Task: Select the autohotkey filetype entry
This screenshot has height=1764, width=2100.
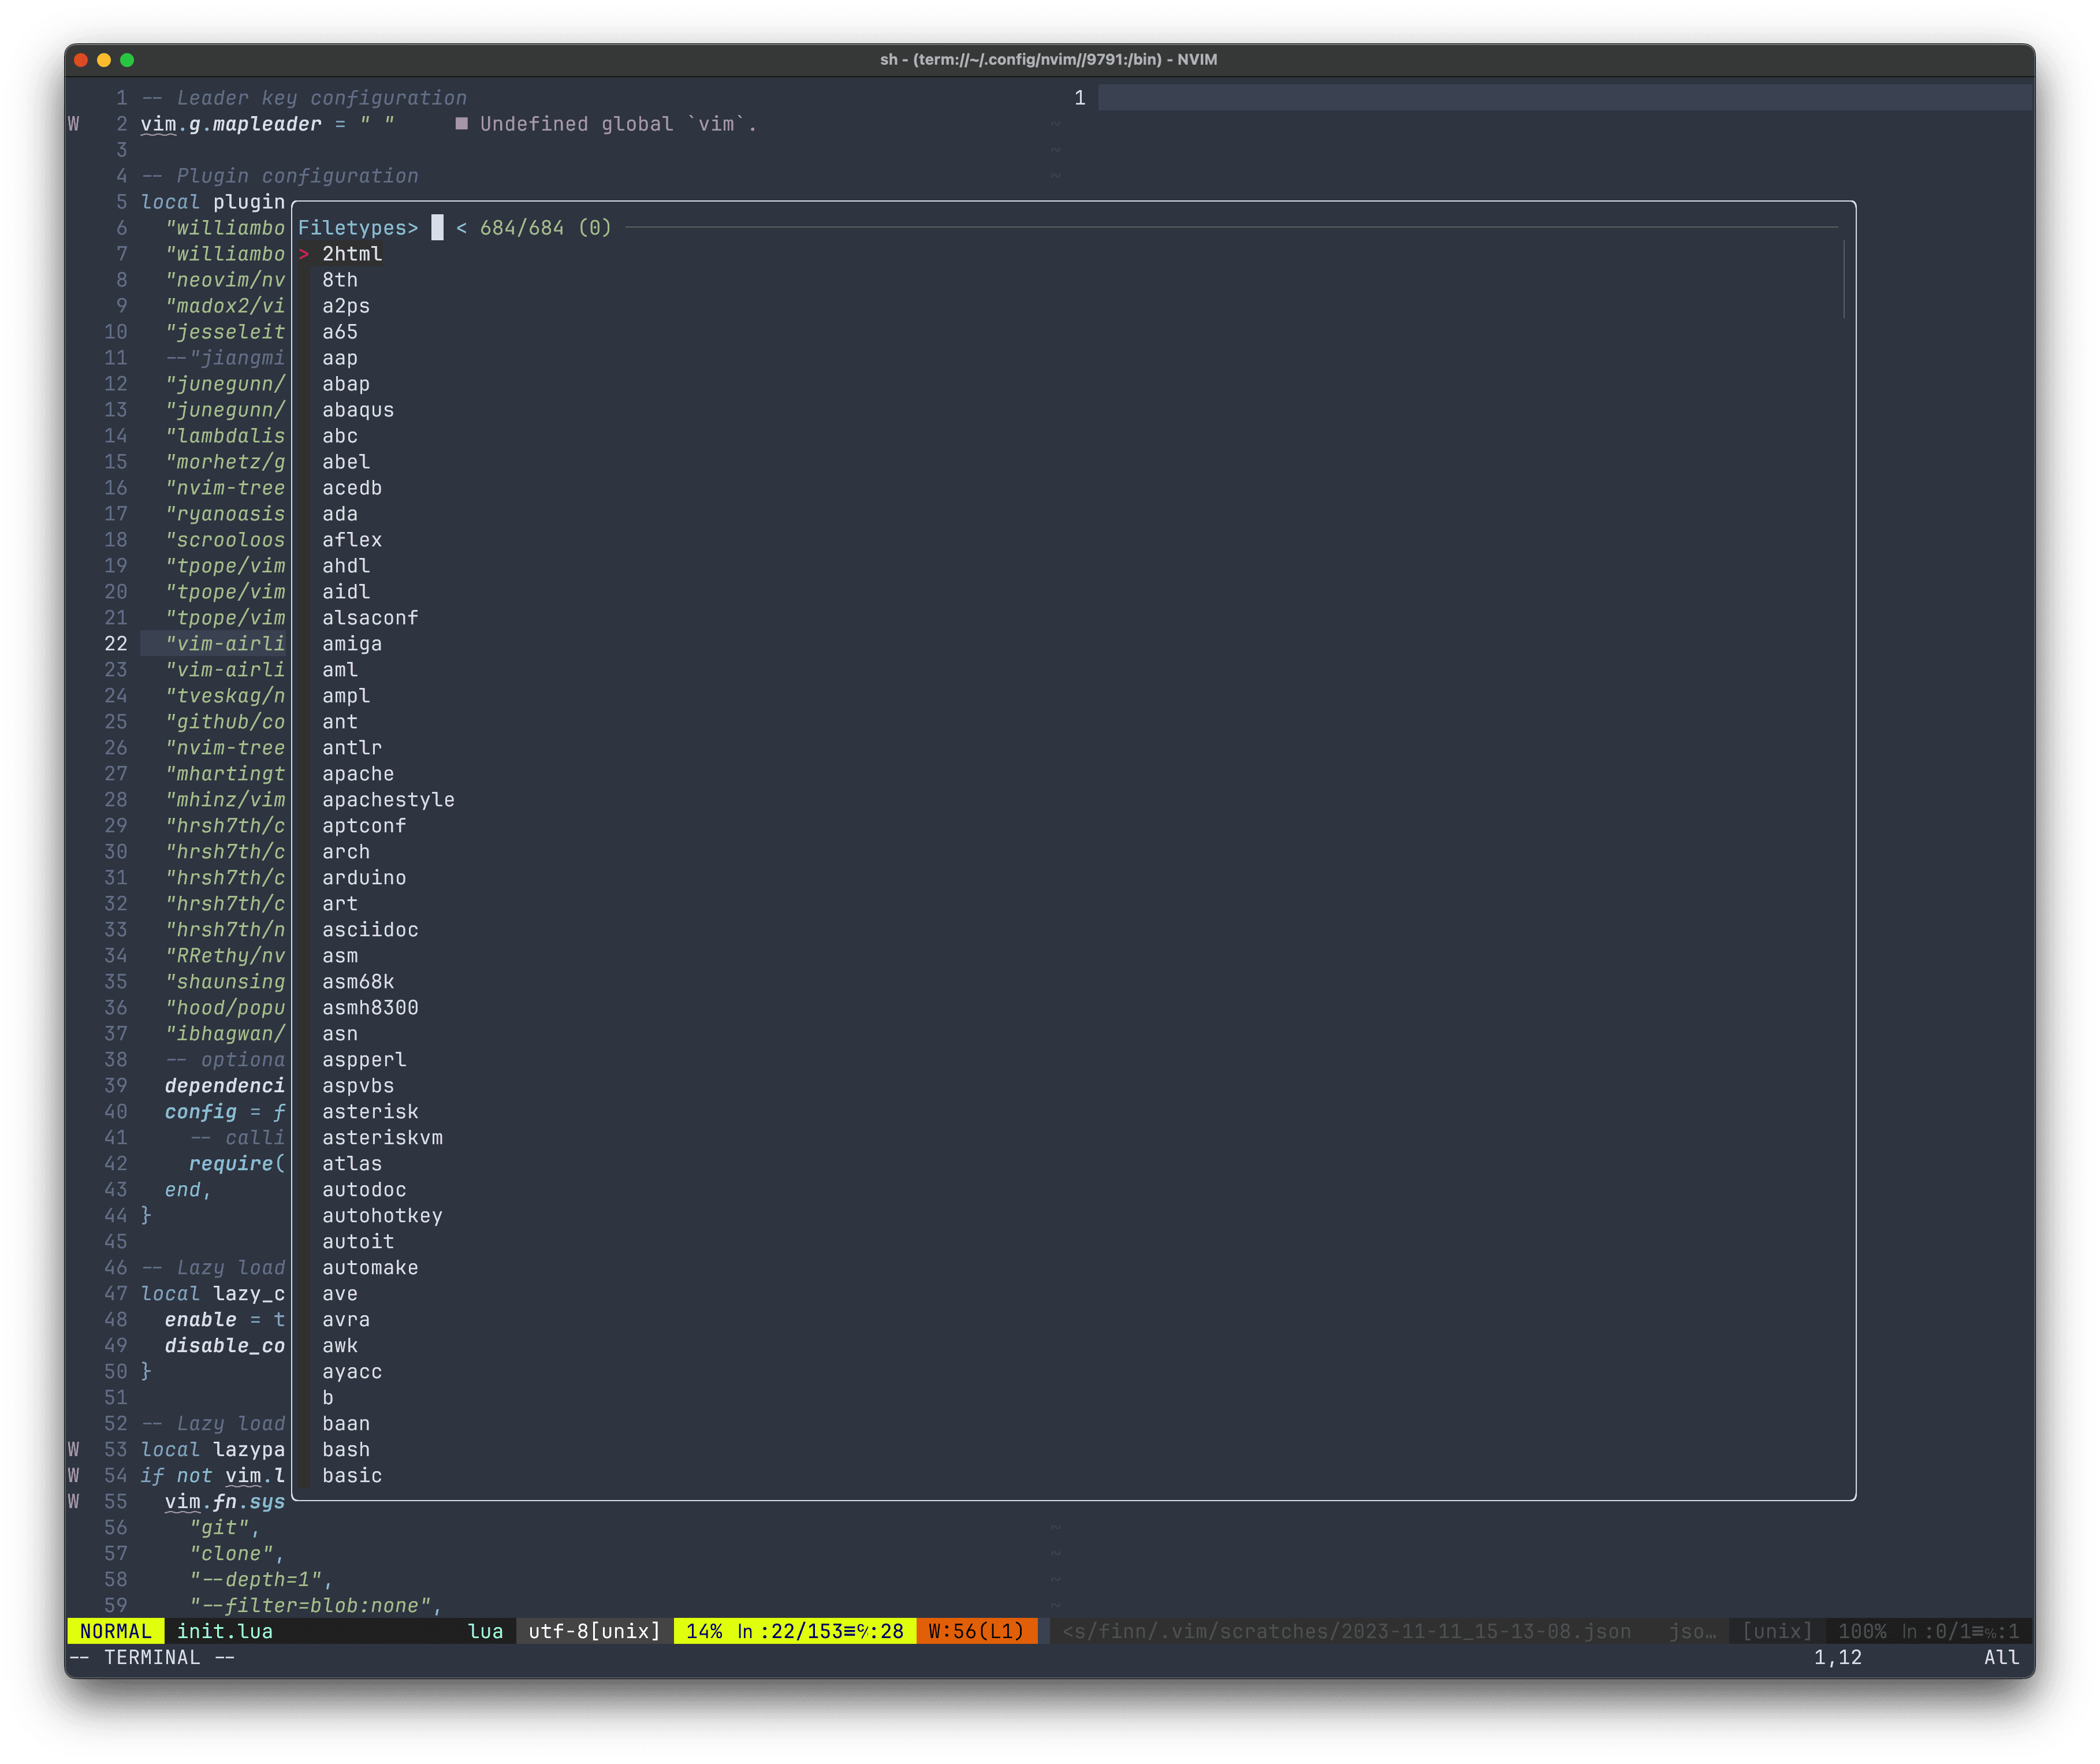Action: (x=382, y=1215)
